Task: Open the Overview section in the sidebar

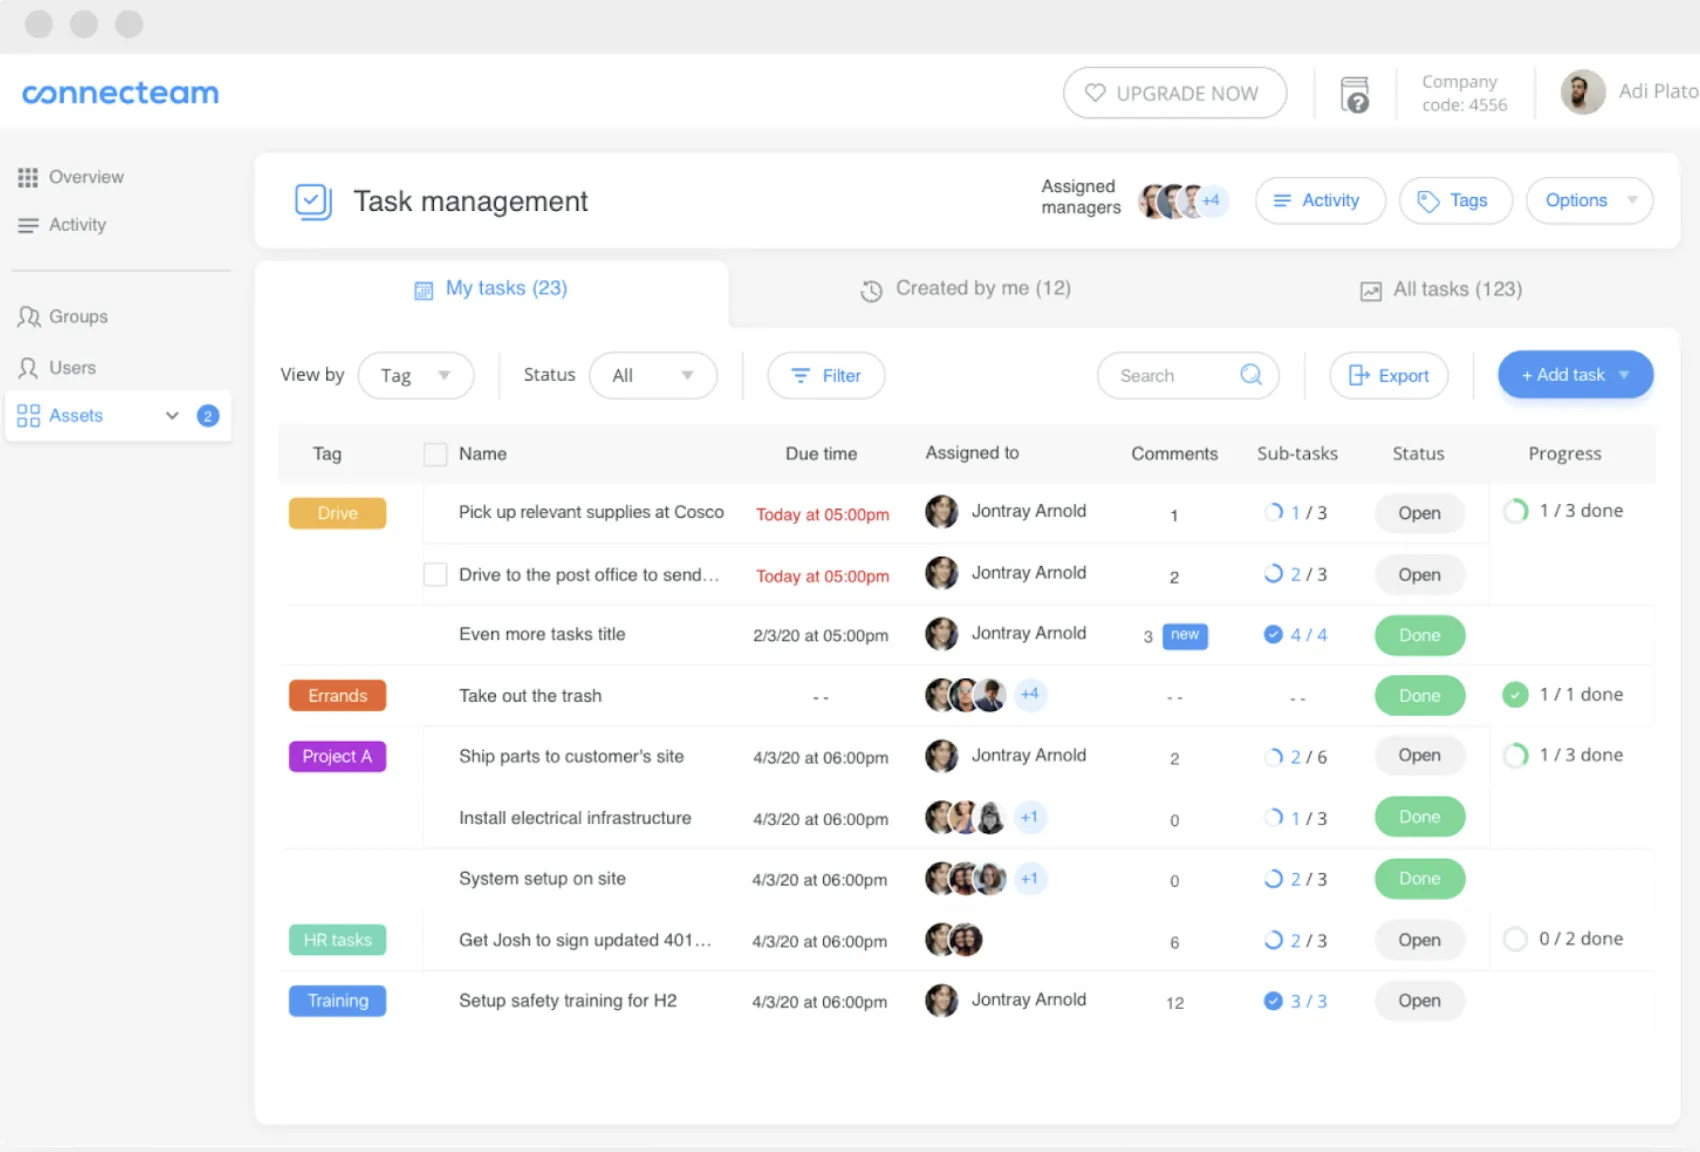Action: 85,176
